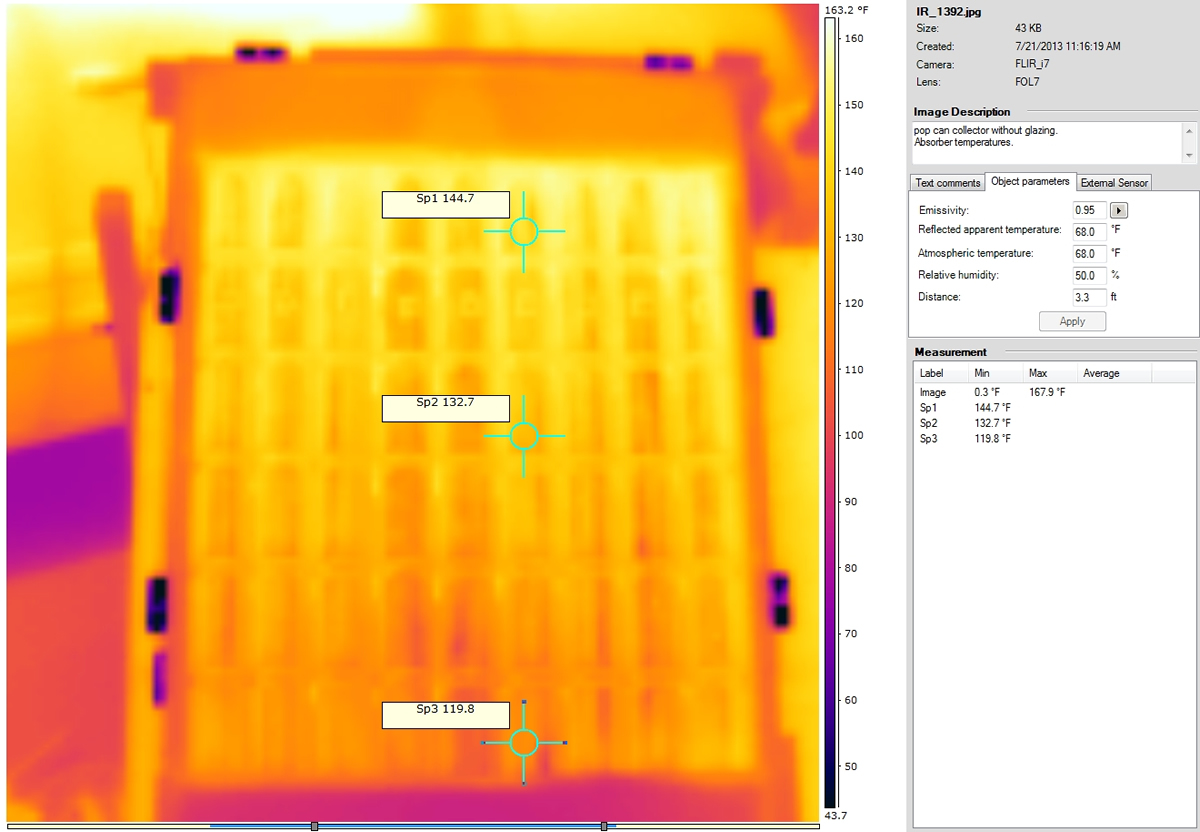Click the left handle of the temperature range slider
Viewport: 1200px width, 832px height.
(x=314, y=826)
